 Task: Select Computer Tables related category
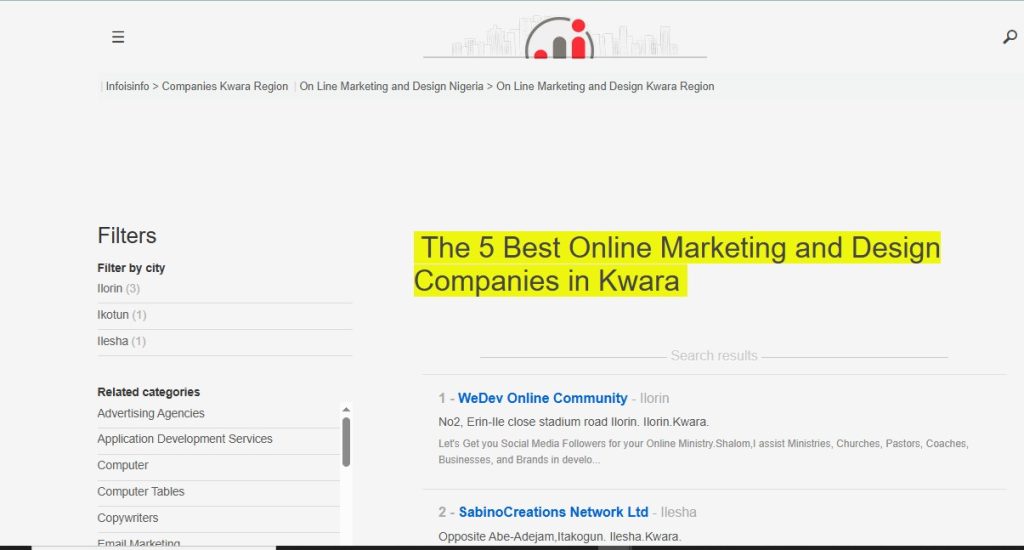pyautogui.click(x=141, y=491)
